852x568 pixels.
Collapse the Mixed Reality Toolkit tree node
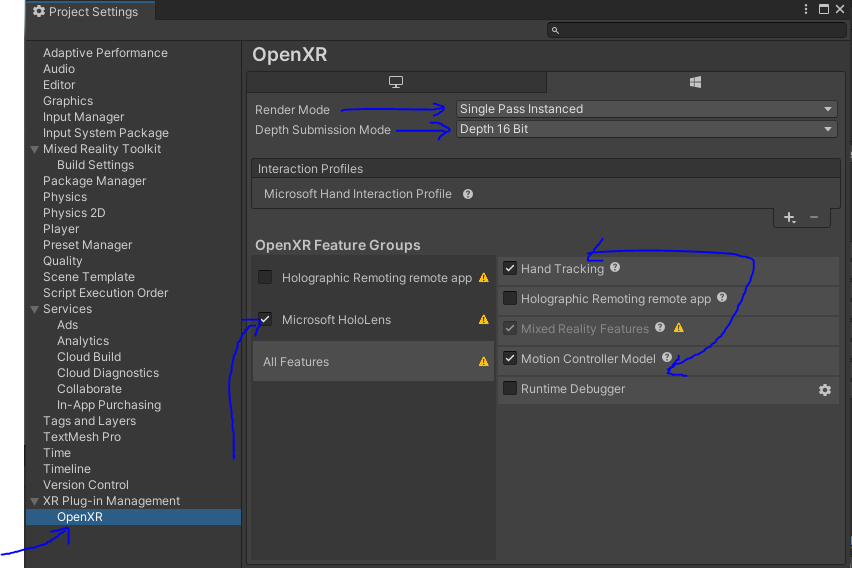coord(34,149)
